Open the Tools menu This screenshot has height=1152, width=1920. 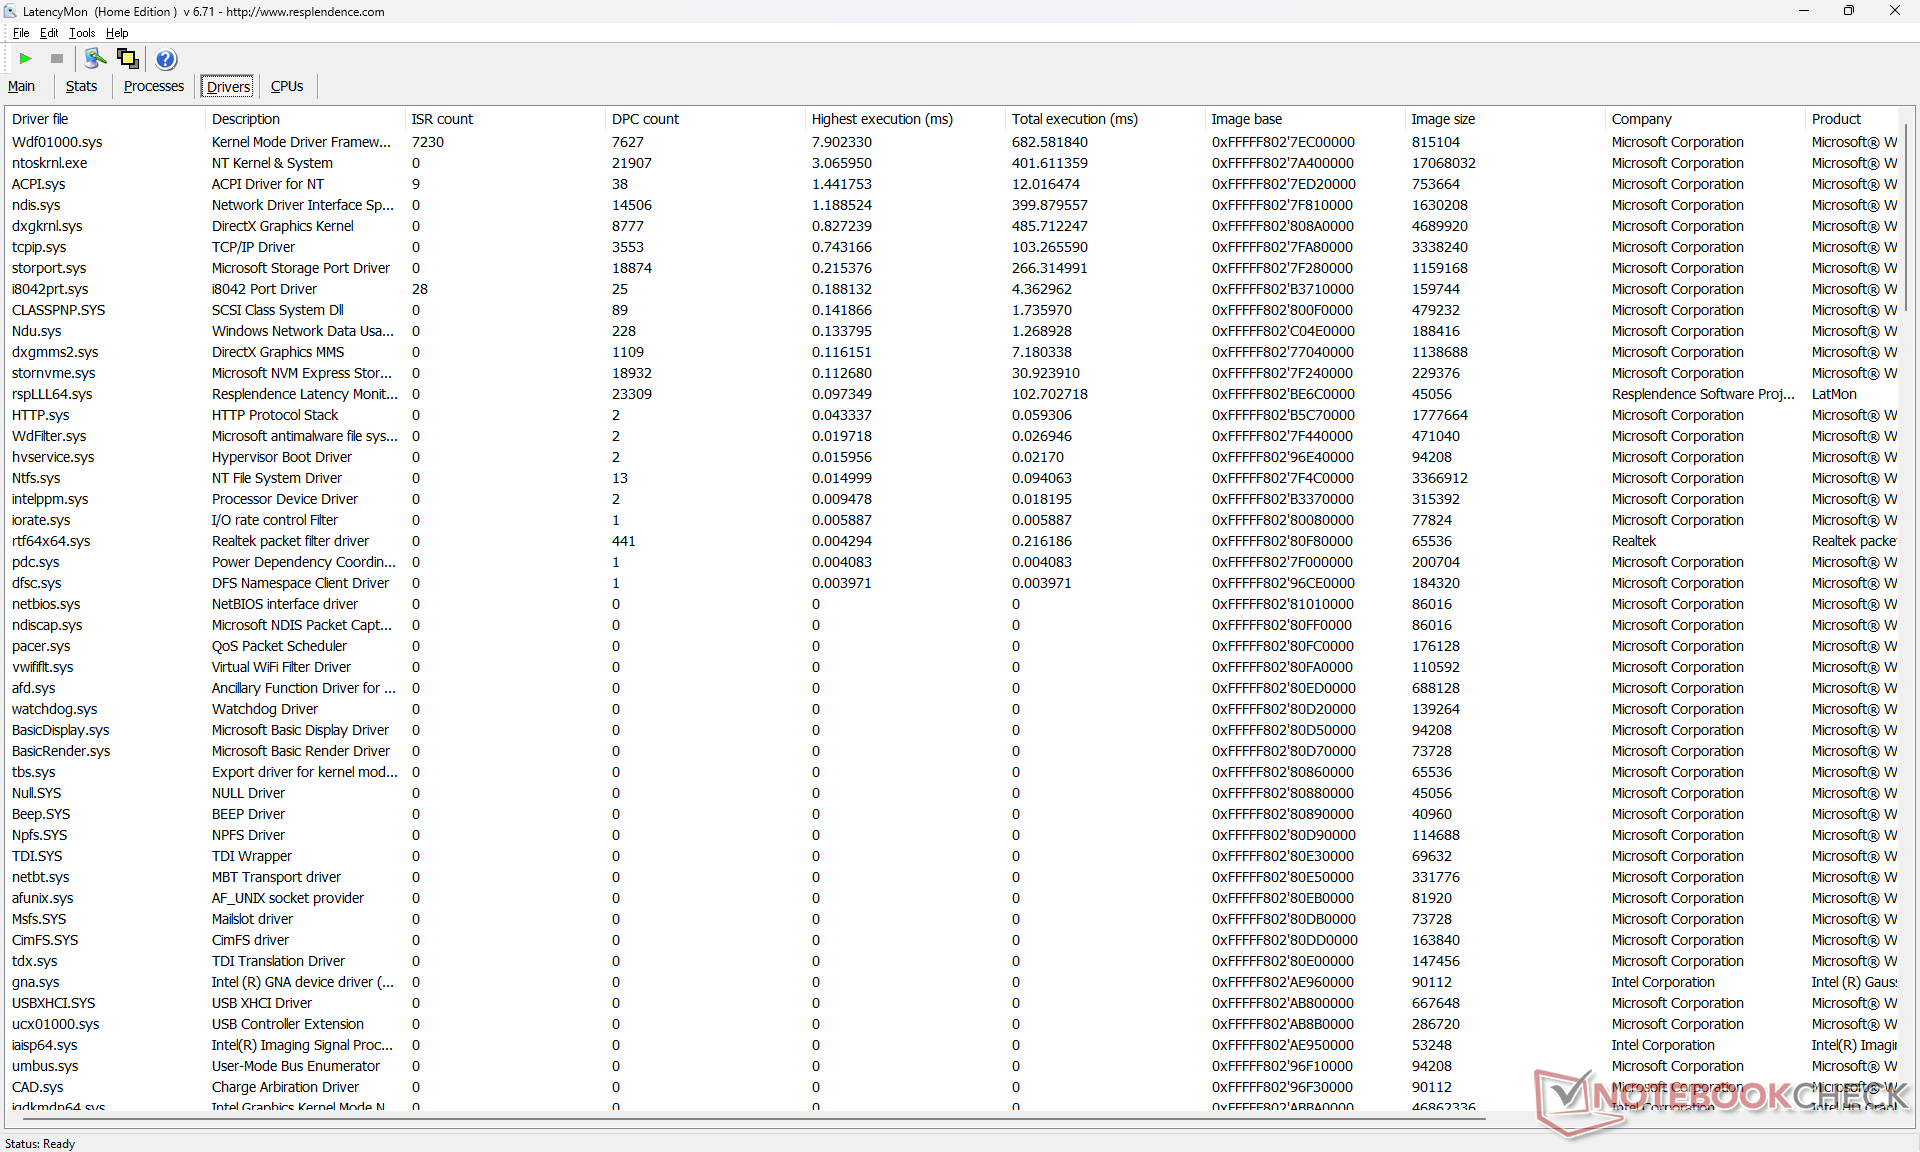(82, 33)
